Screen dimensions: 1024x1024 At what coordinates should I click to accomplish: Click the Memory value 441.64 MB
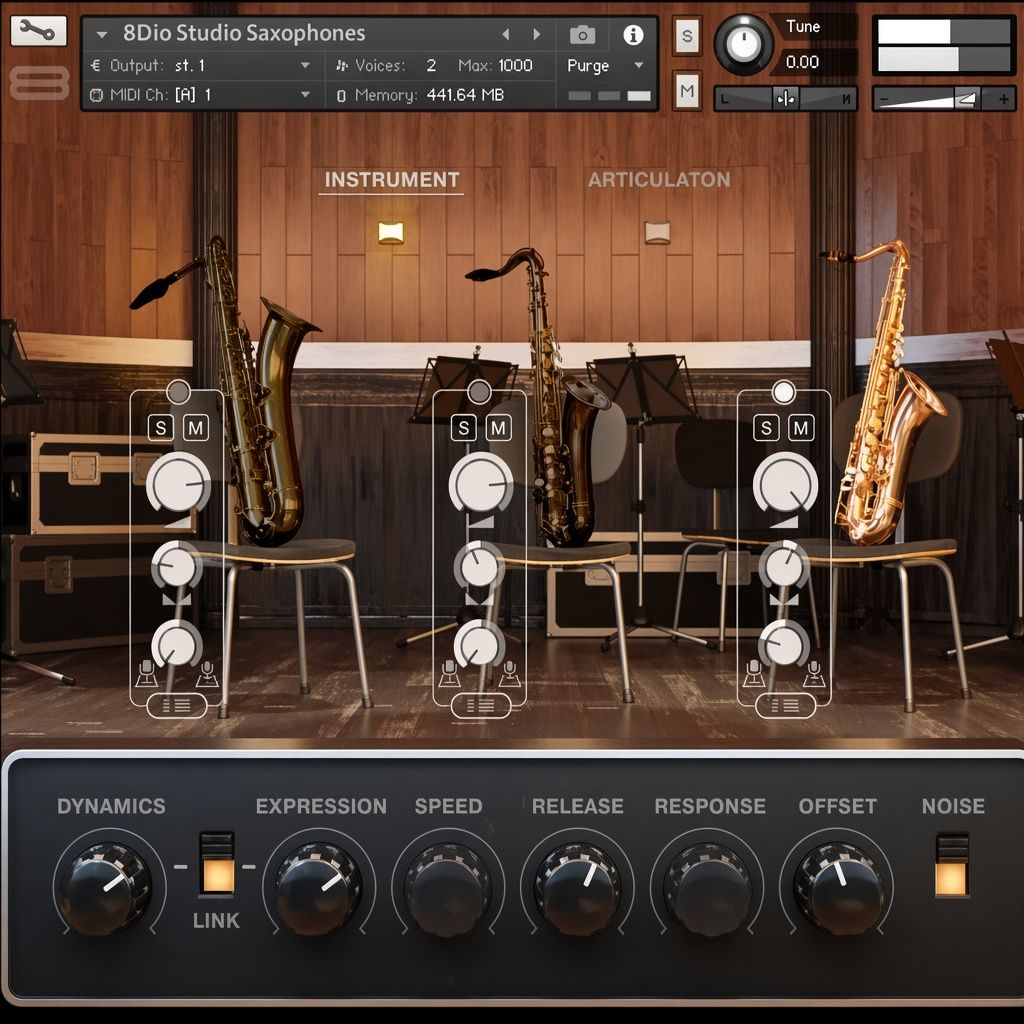click(465, 95)
